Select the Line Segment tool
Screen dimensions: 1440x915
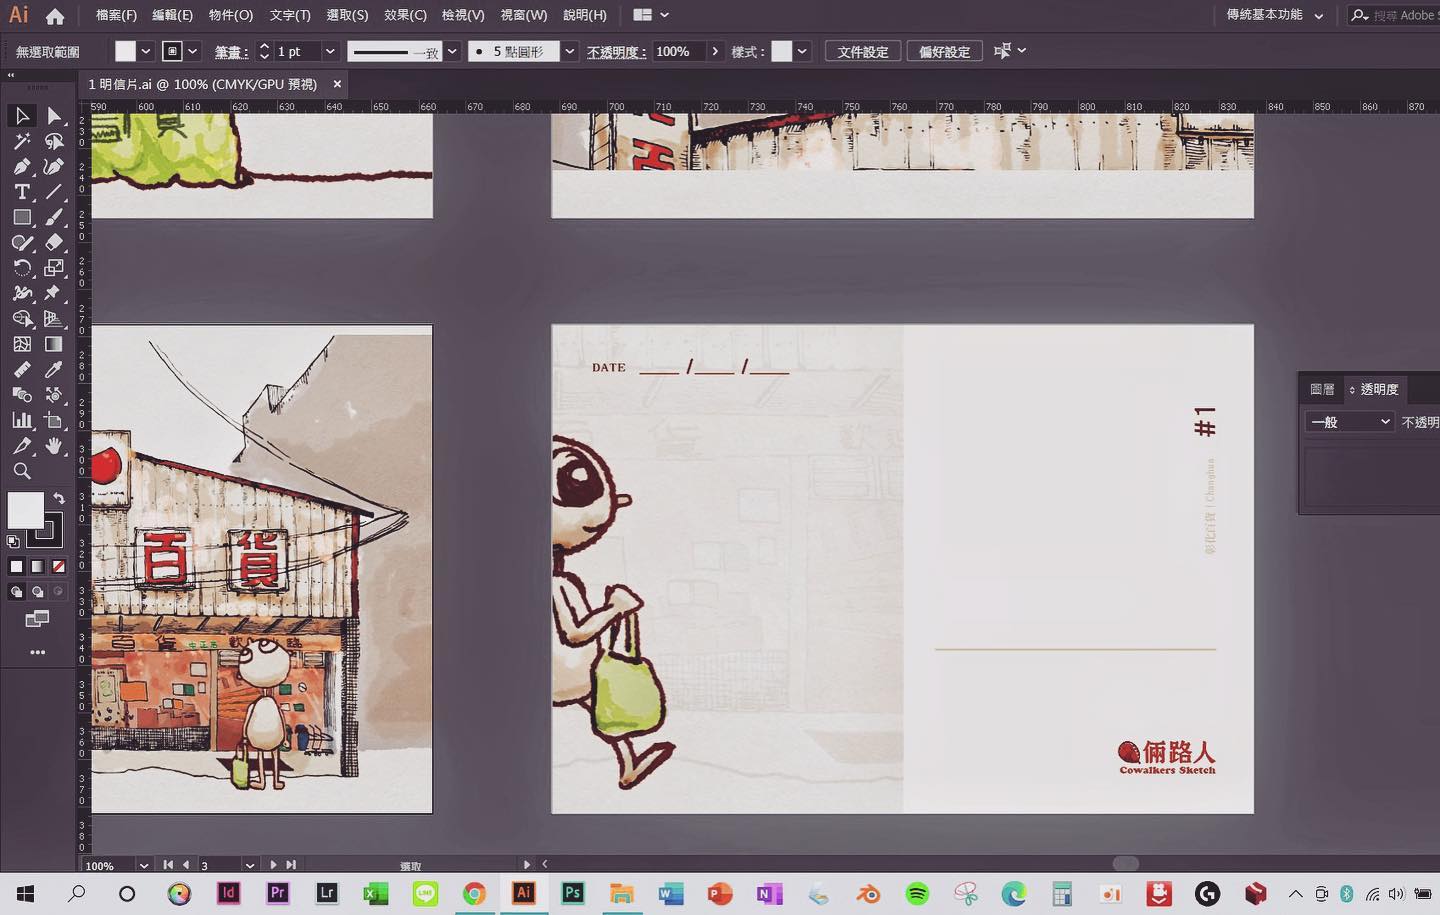click(54, 192)
